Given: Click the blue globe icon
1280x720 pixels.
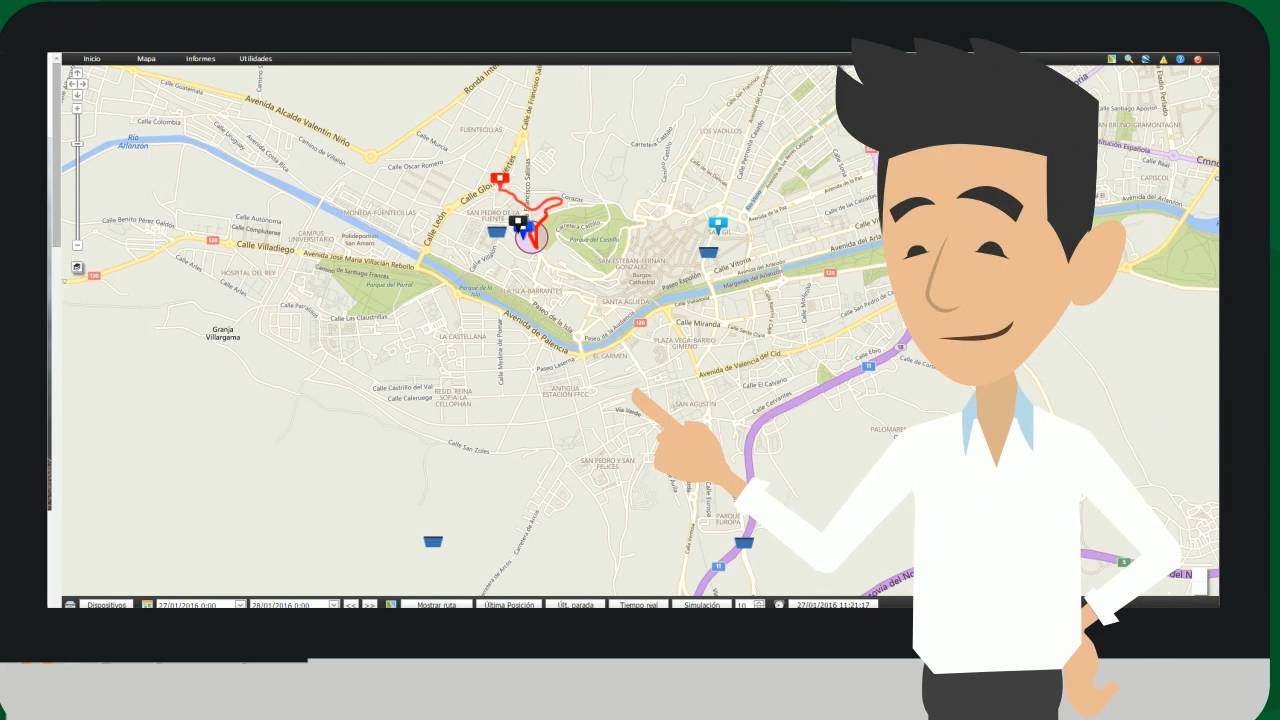Looking at the screenshot, I should [x=1146, y=59].
